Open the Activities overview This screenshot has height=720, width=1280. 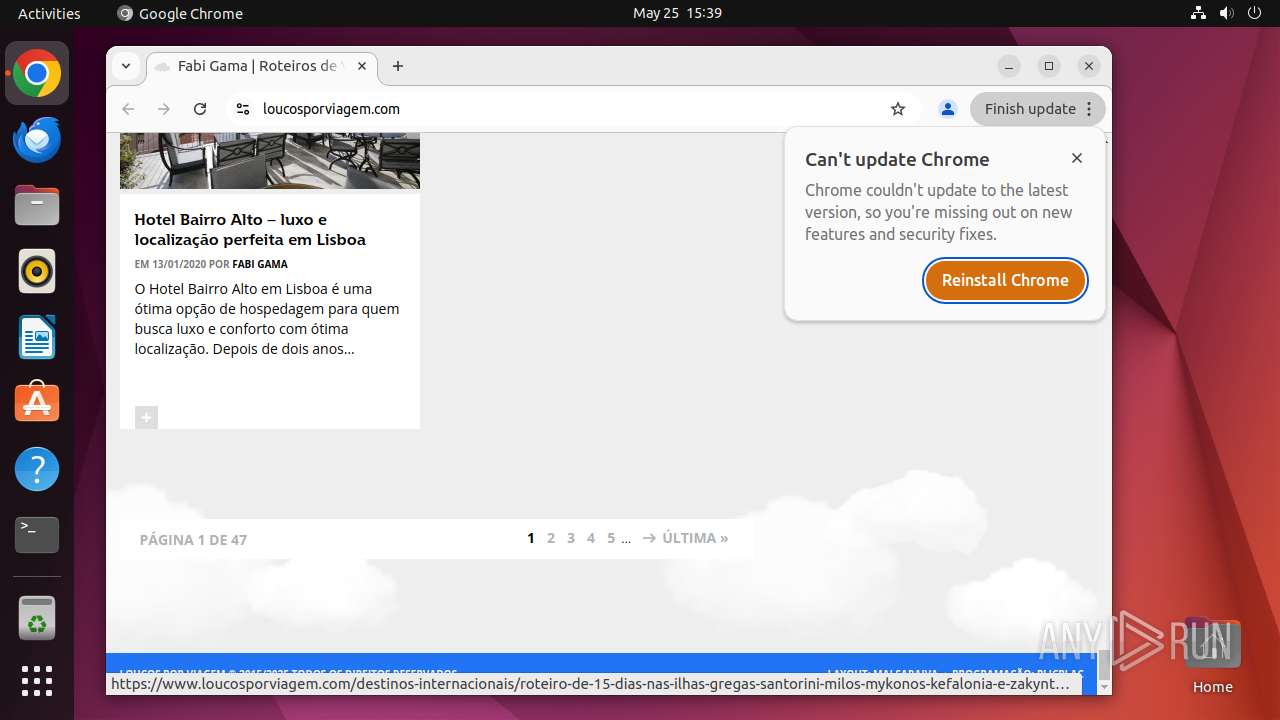click(x=49, y=13)
